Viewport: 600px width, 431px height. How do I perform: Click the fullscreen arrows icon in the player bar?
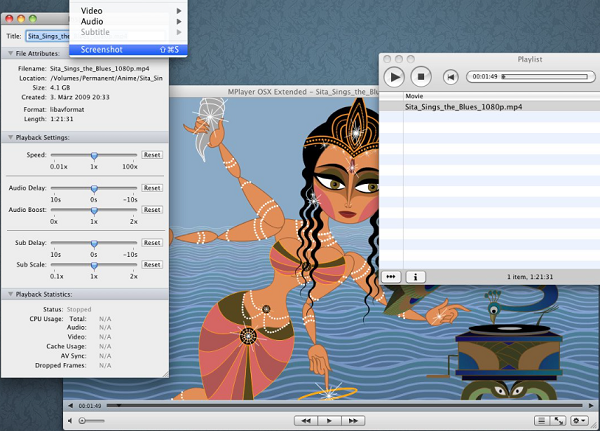pos(559,421)
